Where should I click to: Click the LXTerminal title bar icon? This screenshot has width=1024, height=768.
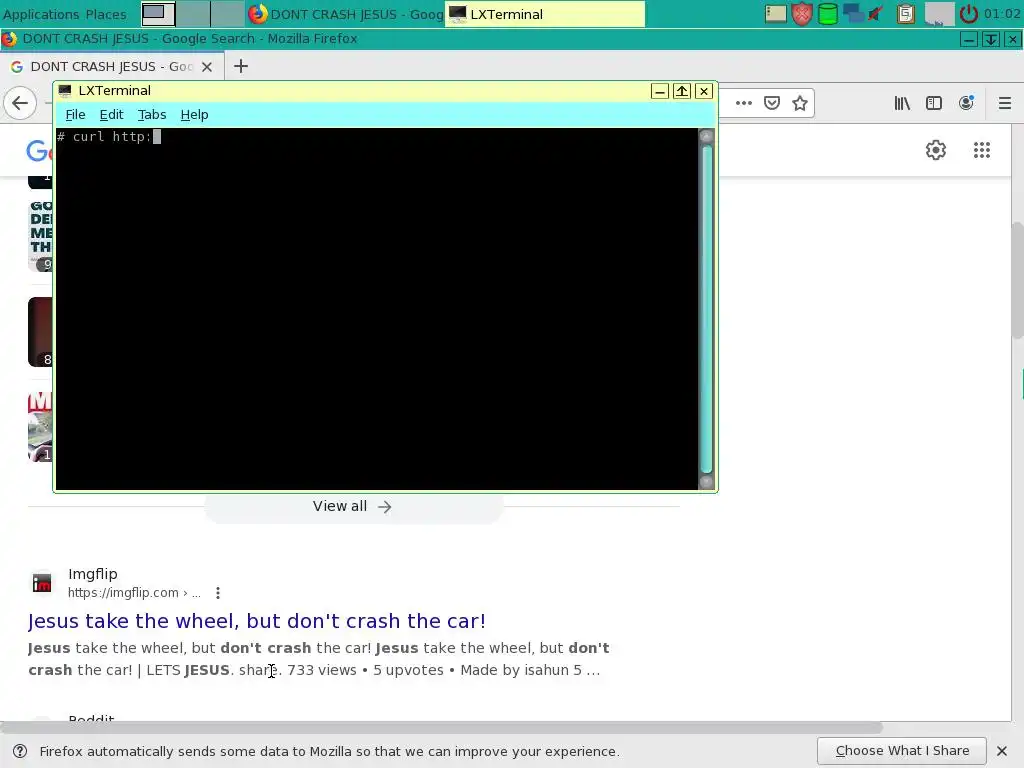tap(65, 91)
